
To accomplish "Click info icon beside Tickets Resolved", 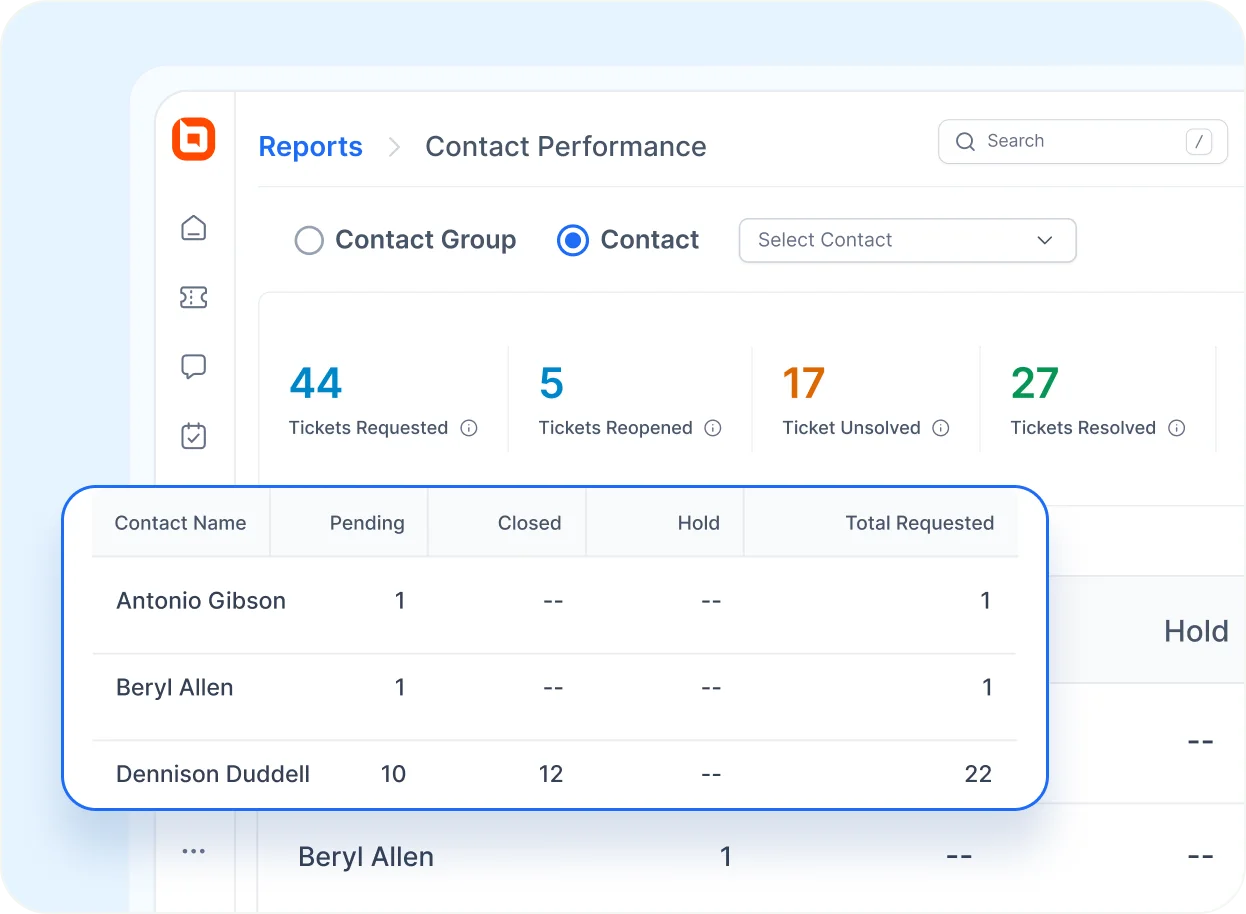I will click(x=1177, y=428).
